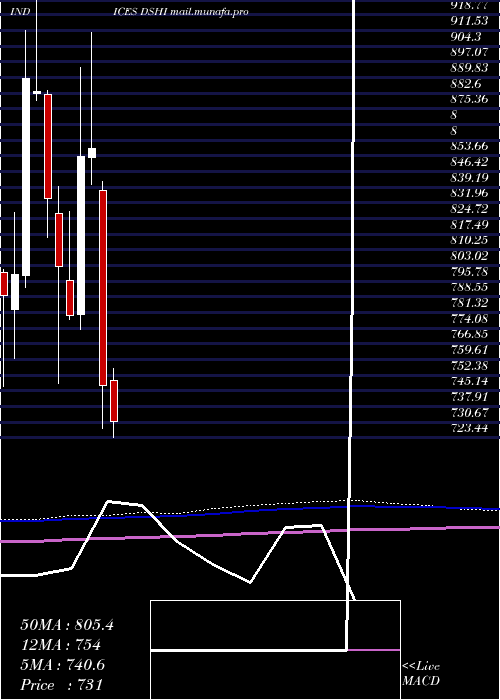The height and width of the screenshot is (700, 500).
Task: Click the last red candle near 731
Action: tap(114, 400)
